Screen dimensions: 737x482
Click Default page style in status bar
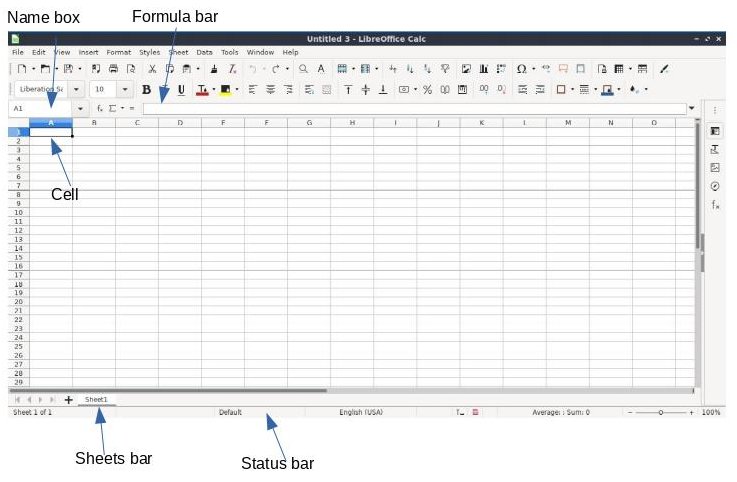pos(230,412)
